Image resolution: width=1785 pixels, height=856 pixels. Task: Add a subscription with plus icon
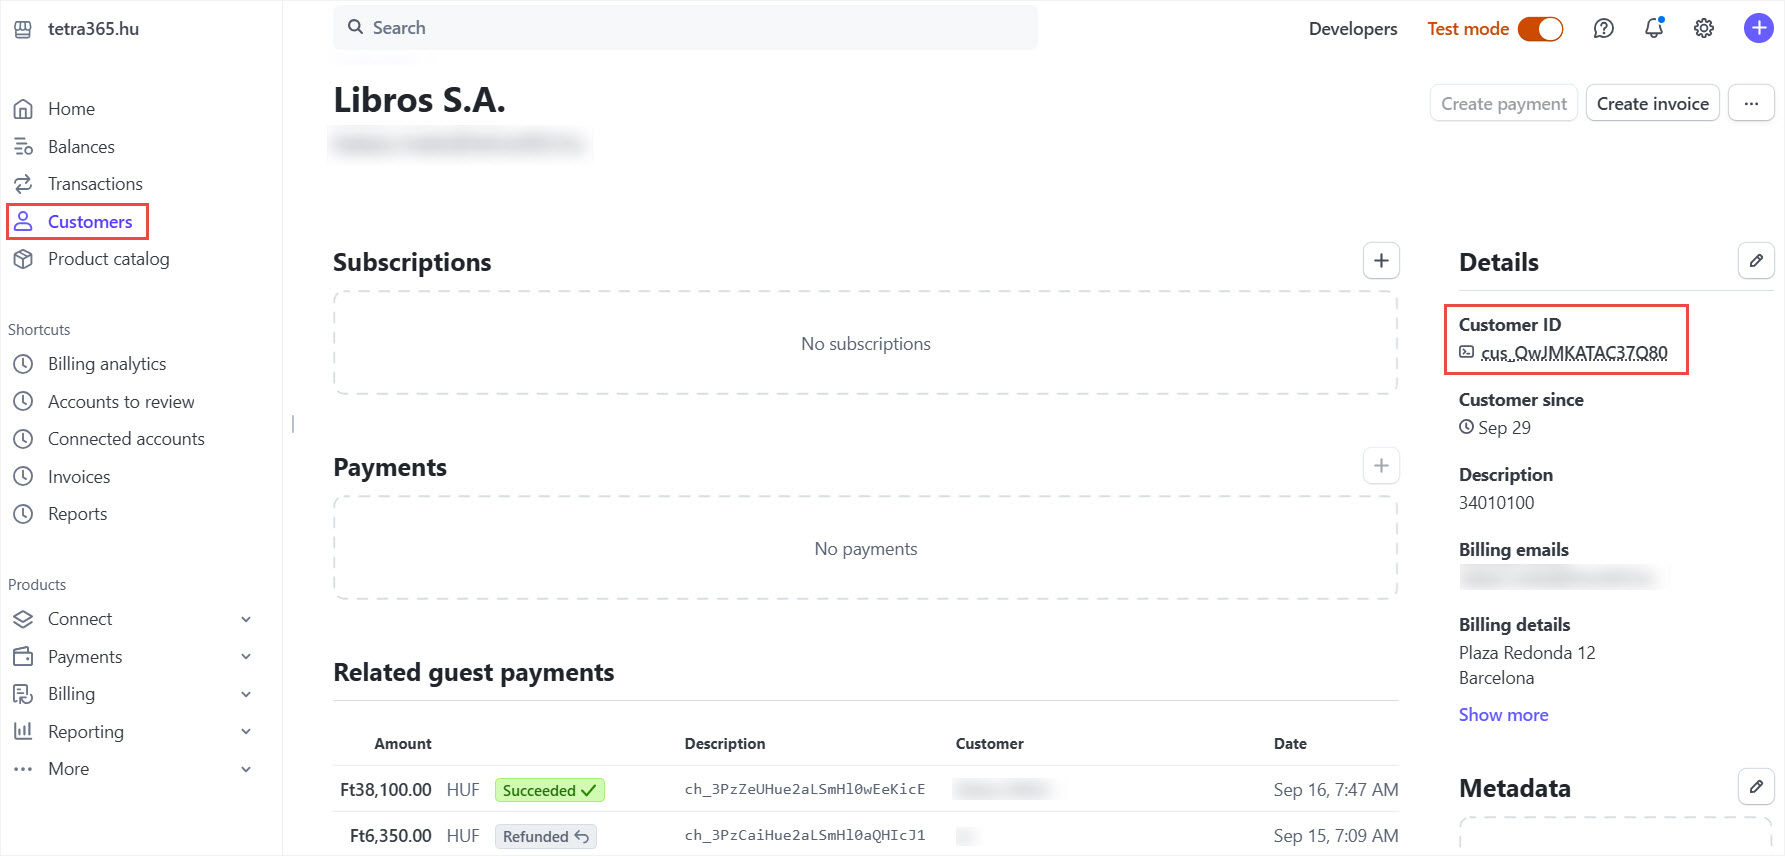[x=1380, y=261]
